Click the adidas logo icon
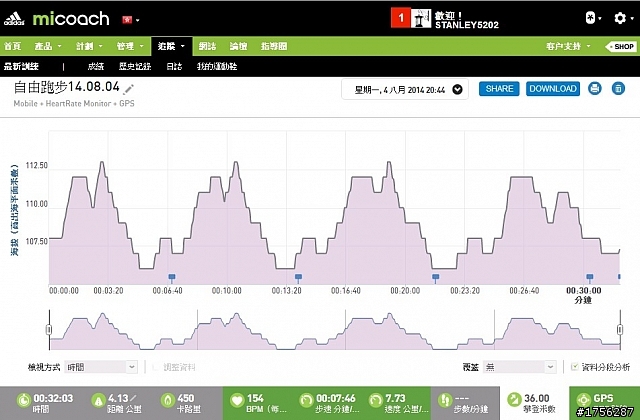 tap(14, 19)
